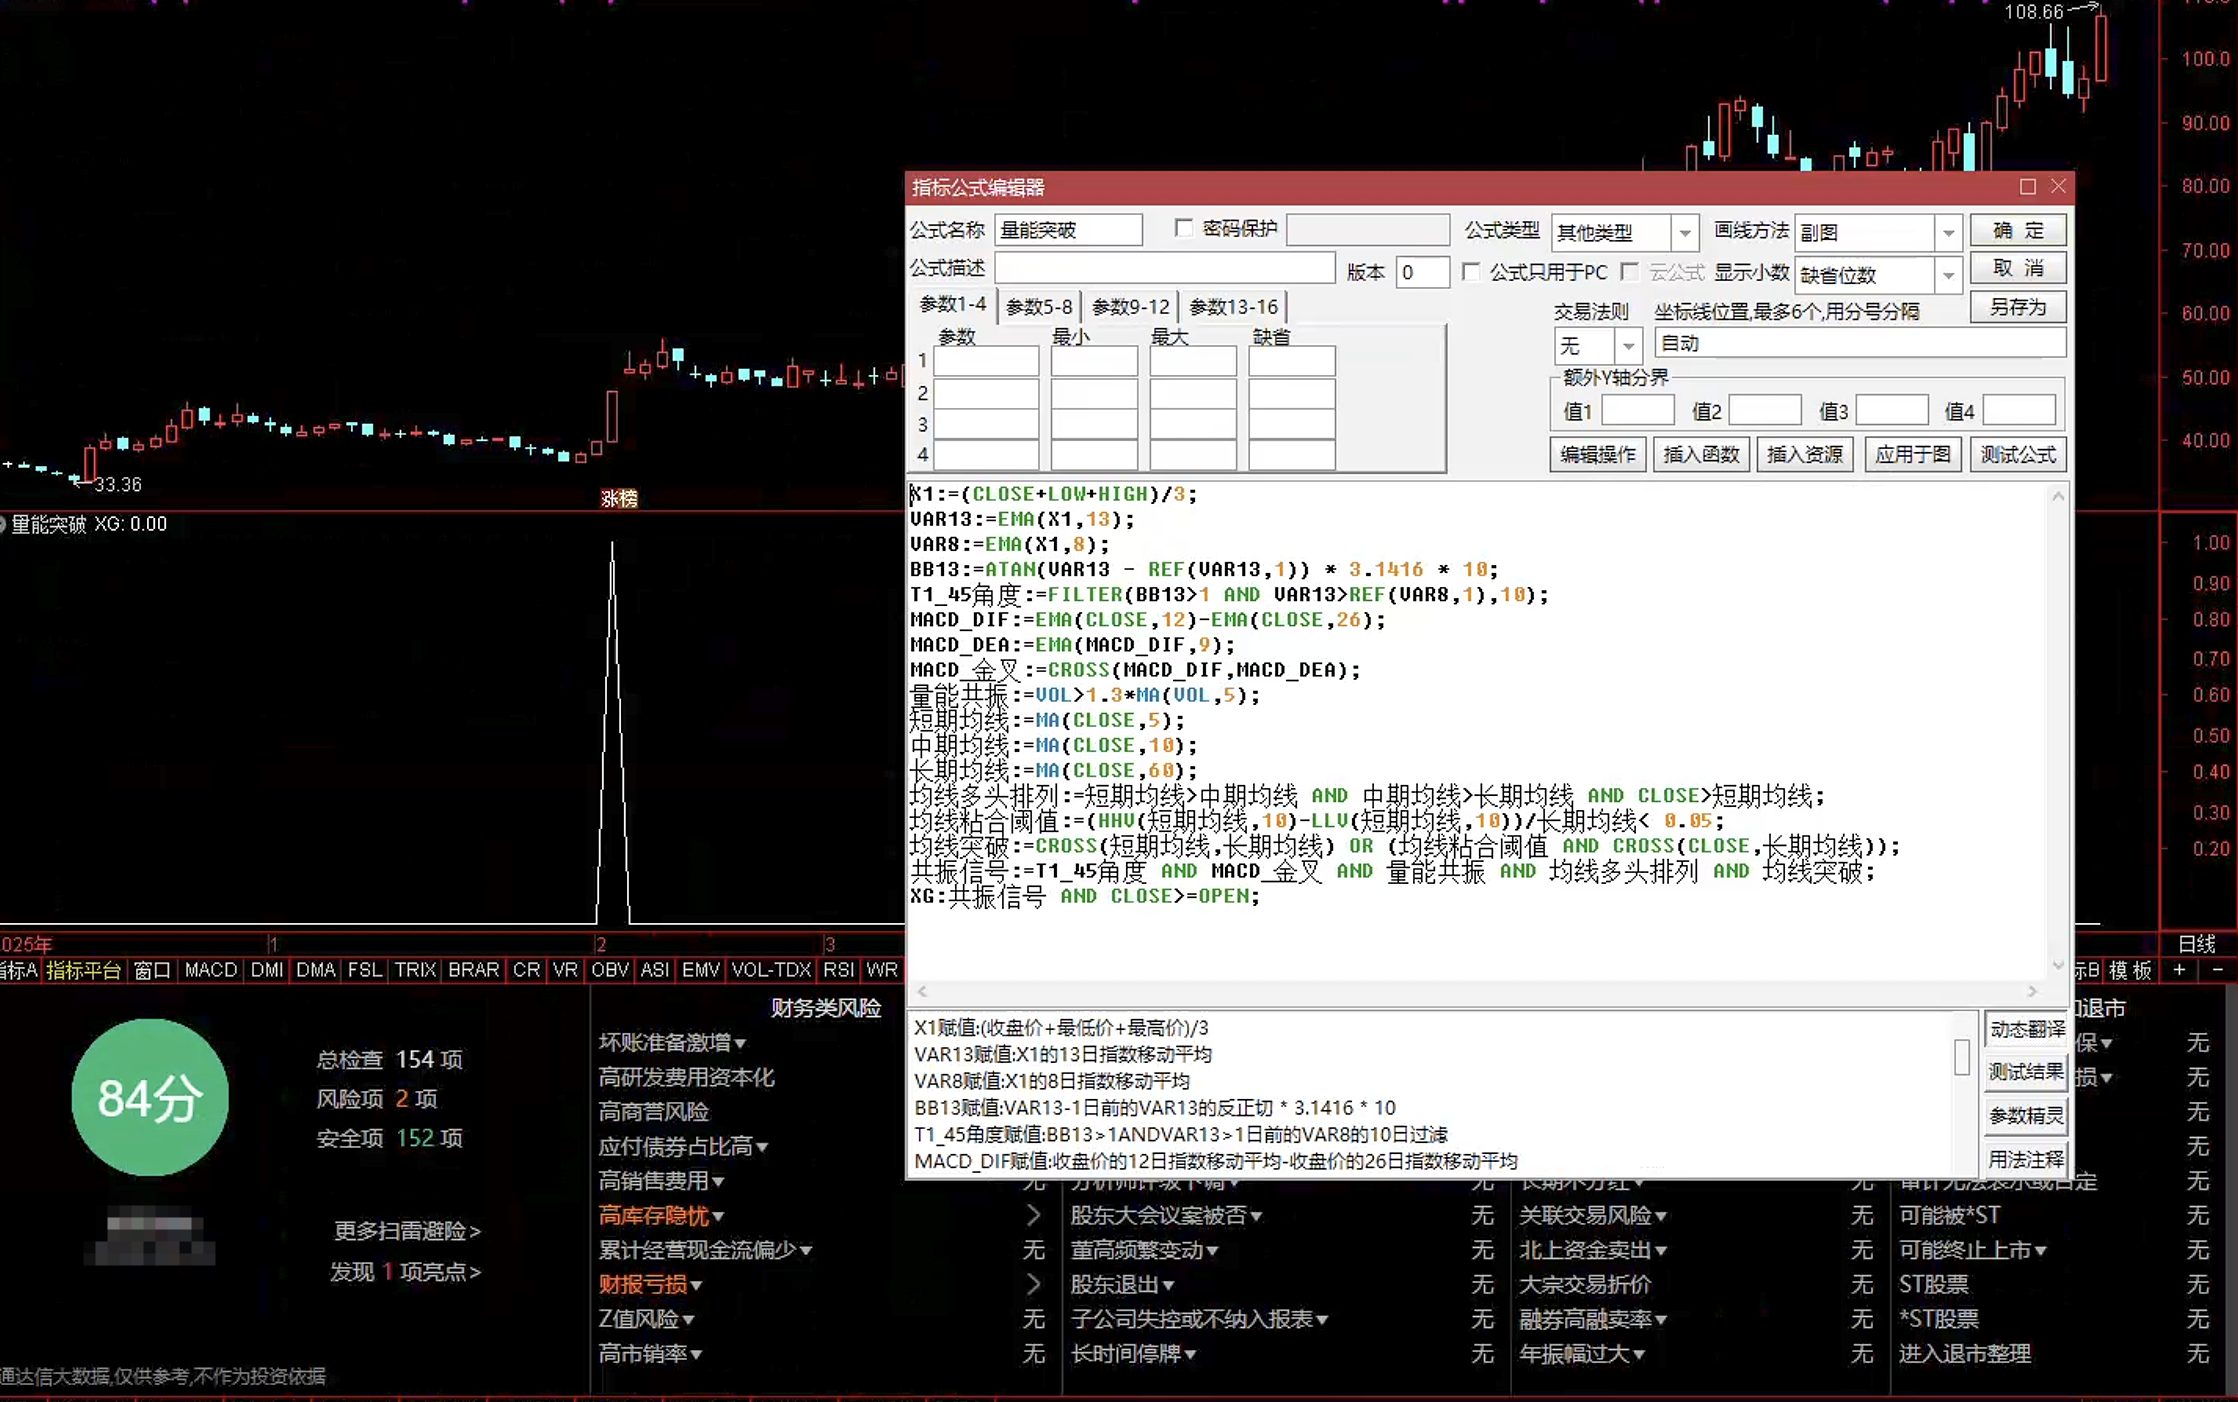Expand the 高库存隐忧 risk item
The height and width of the screenshot is (1402, 2238).
(x=661, y=1216)
